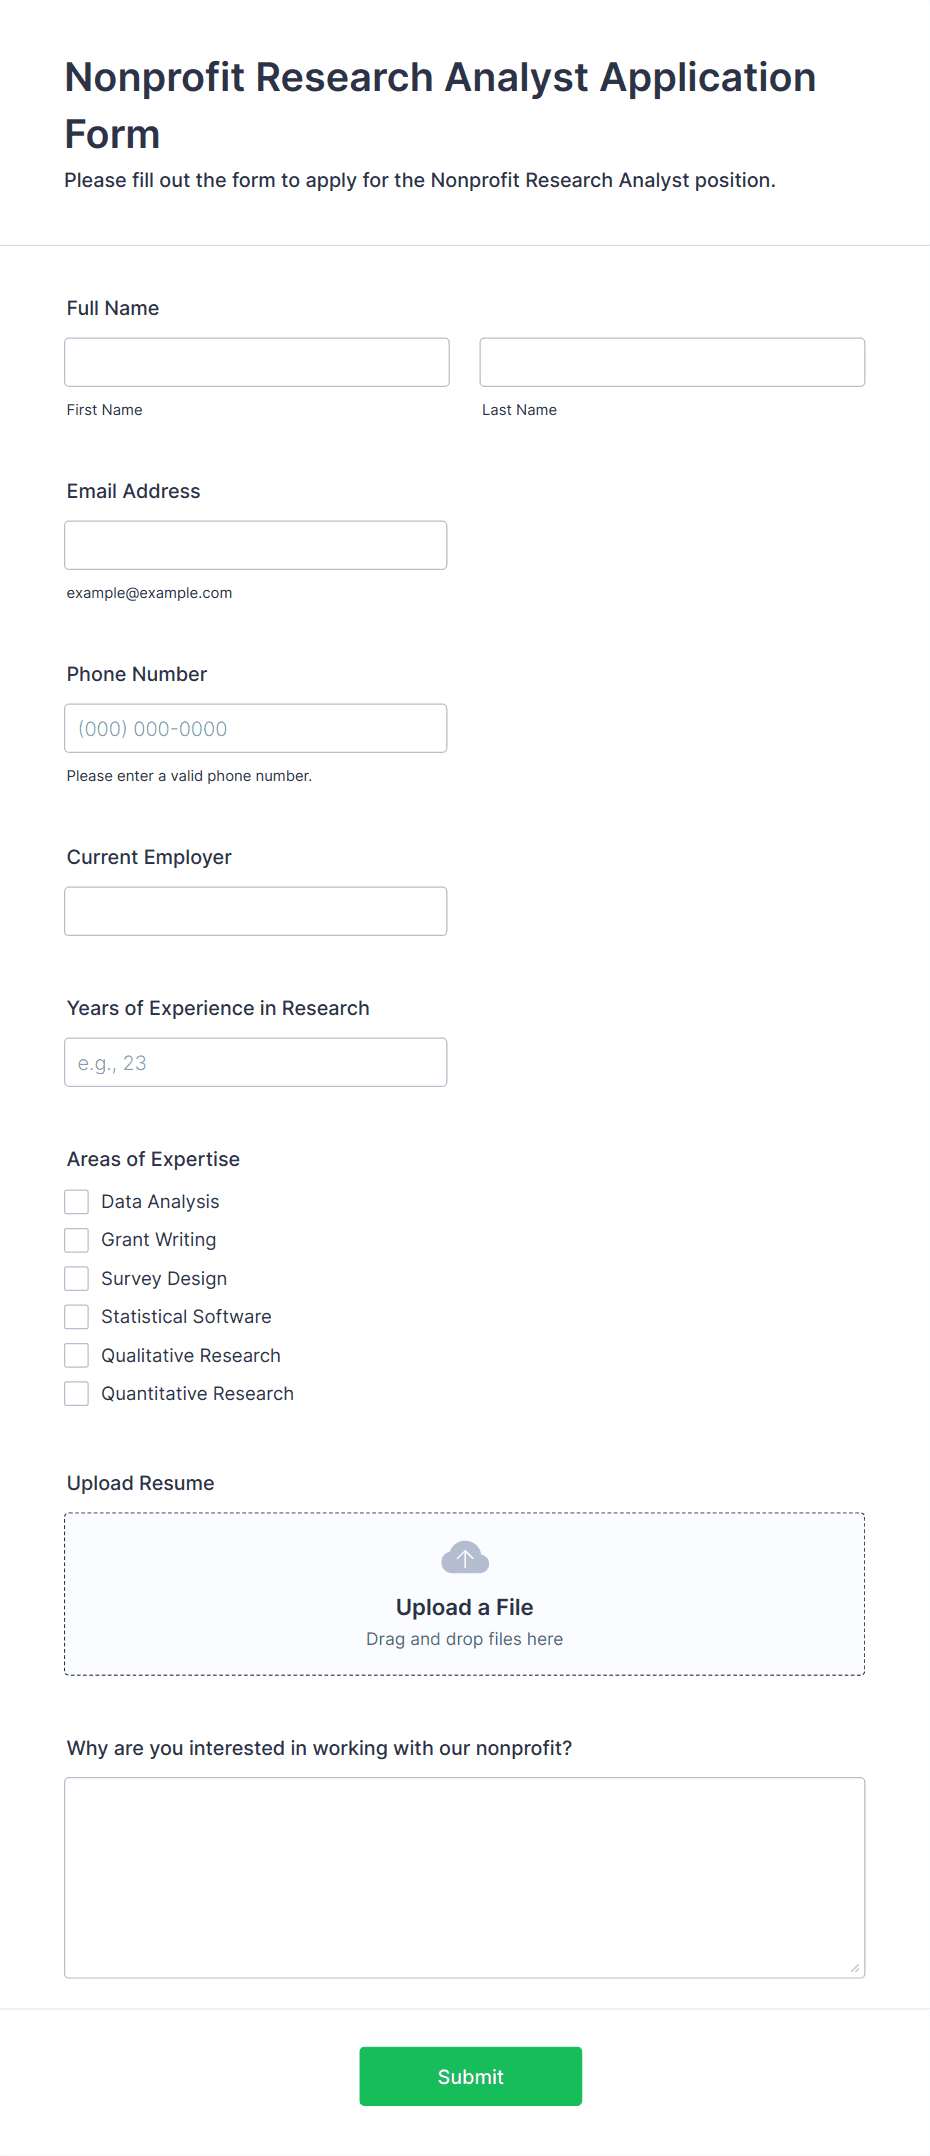
Task: Click the Current Employer field
Action: point(256,911)
